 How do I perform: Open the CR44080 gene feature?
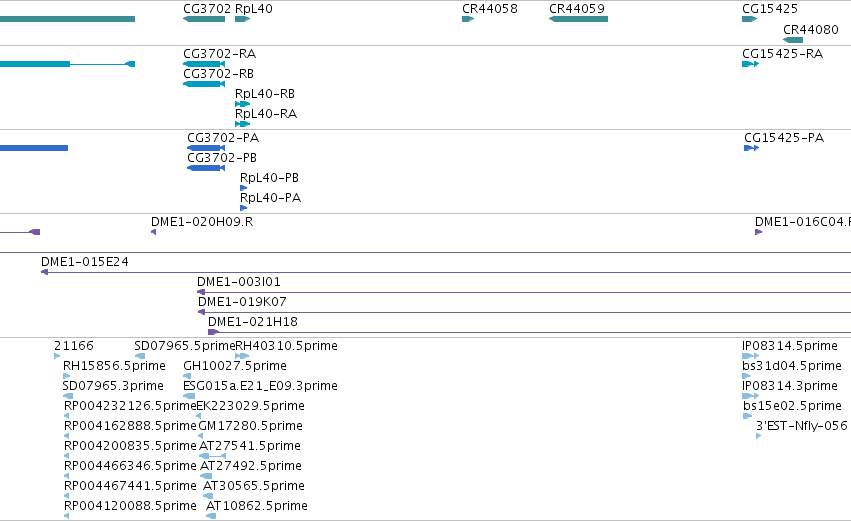click(793, 40)
